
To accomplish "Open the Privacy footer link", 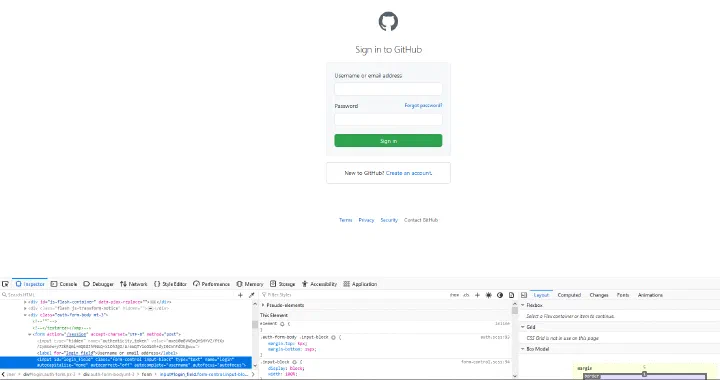I will (366, 220).
